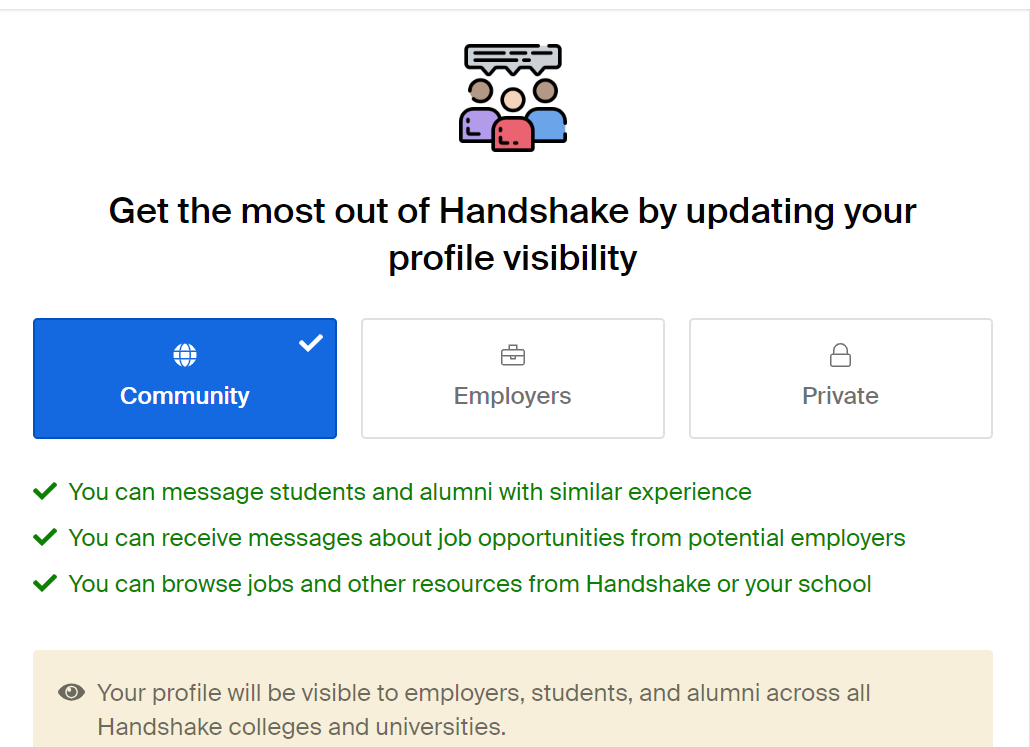This screenshot has width=1030, height=747.
Task: Click the Employers label text
Action: (x=512, y=396)
